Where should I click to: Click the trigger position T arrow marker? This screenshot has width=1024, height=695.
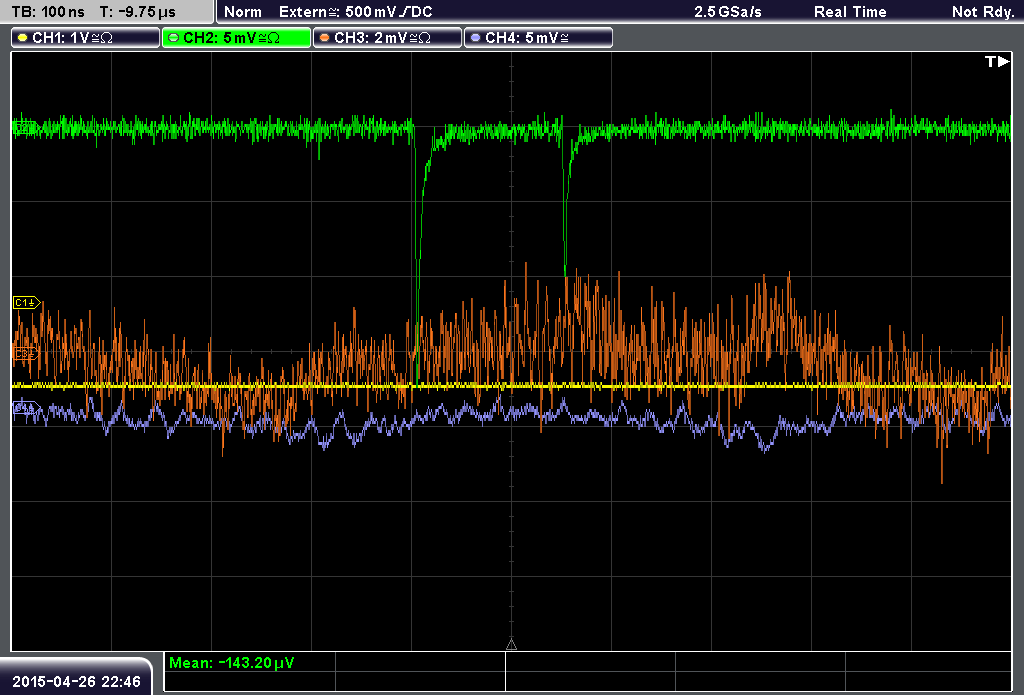997,61
